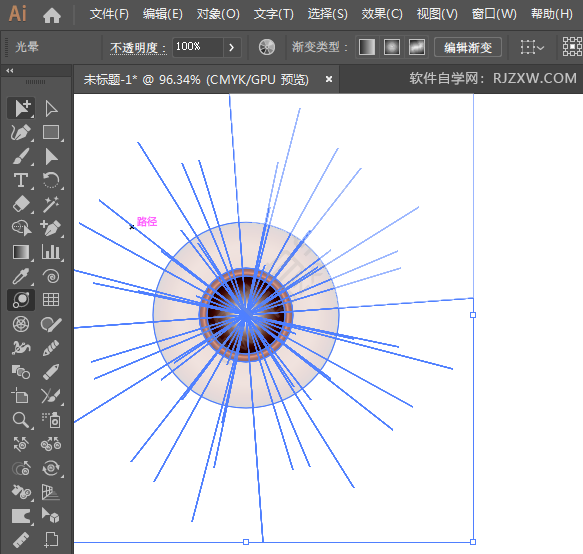Image resolution: width=583 pixels, height=554 pixels.
Task: Open the 效果(C) menu
Action: click(382, 14)
